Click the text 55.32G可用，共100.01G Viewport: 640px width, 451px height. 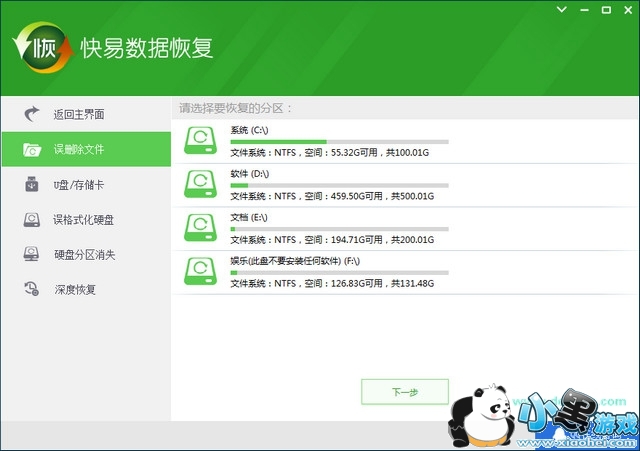tap(380, 153)
